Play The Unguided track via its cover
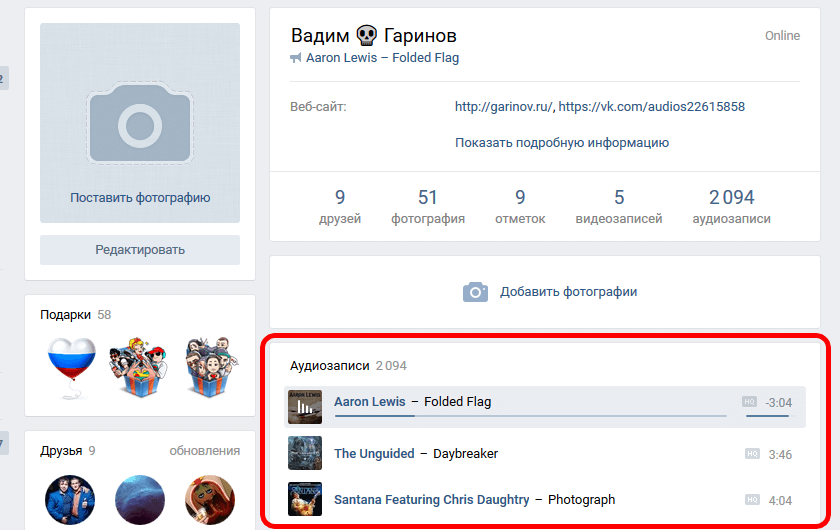The height and width of the screenshot is (530, 840). (x=305, y=453)
